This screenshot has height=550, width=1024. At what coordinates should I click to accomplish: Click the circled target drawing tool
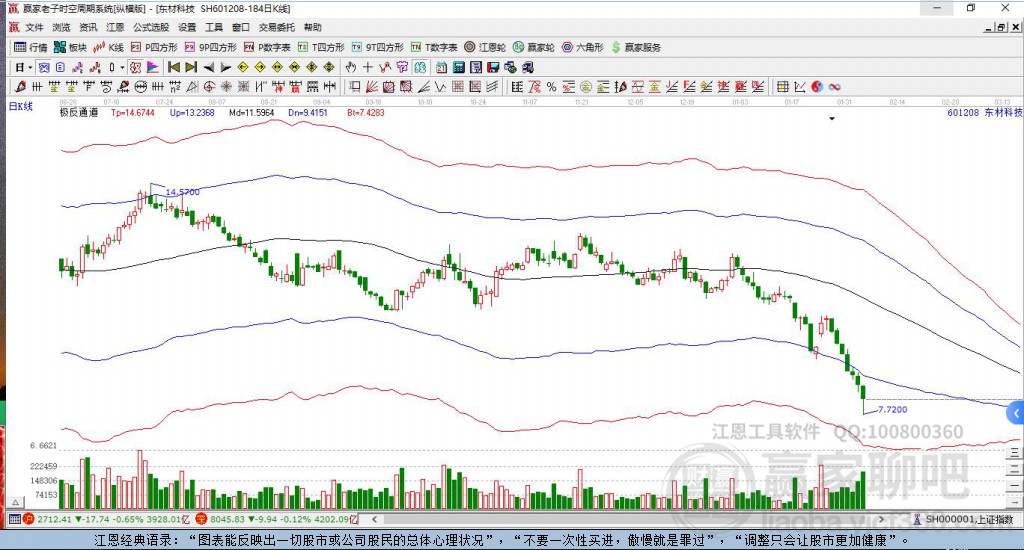[209, 87]
